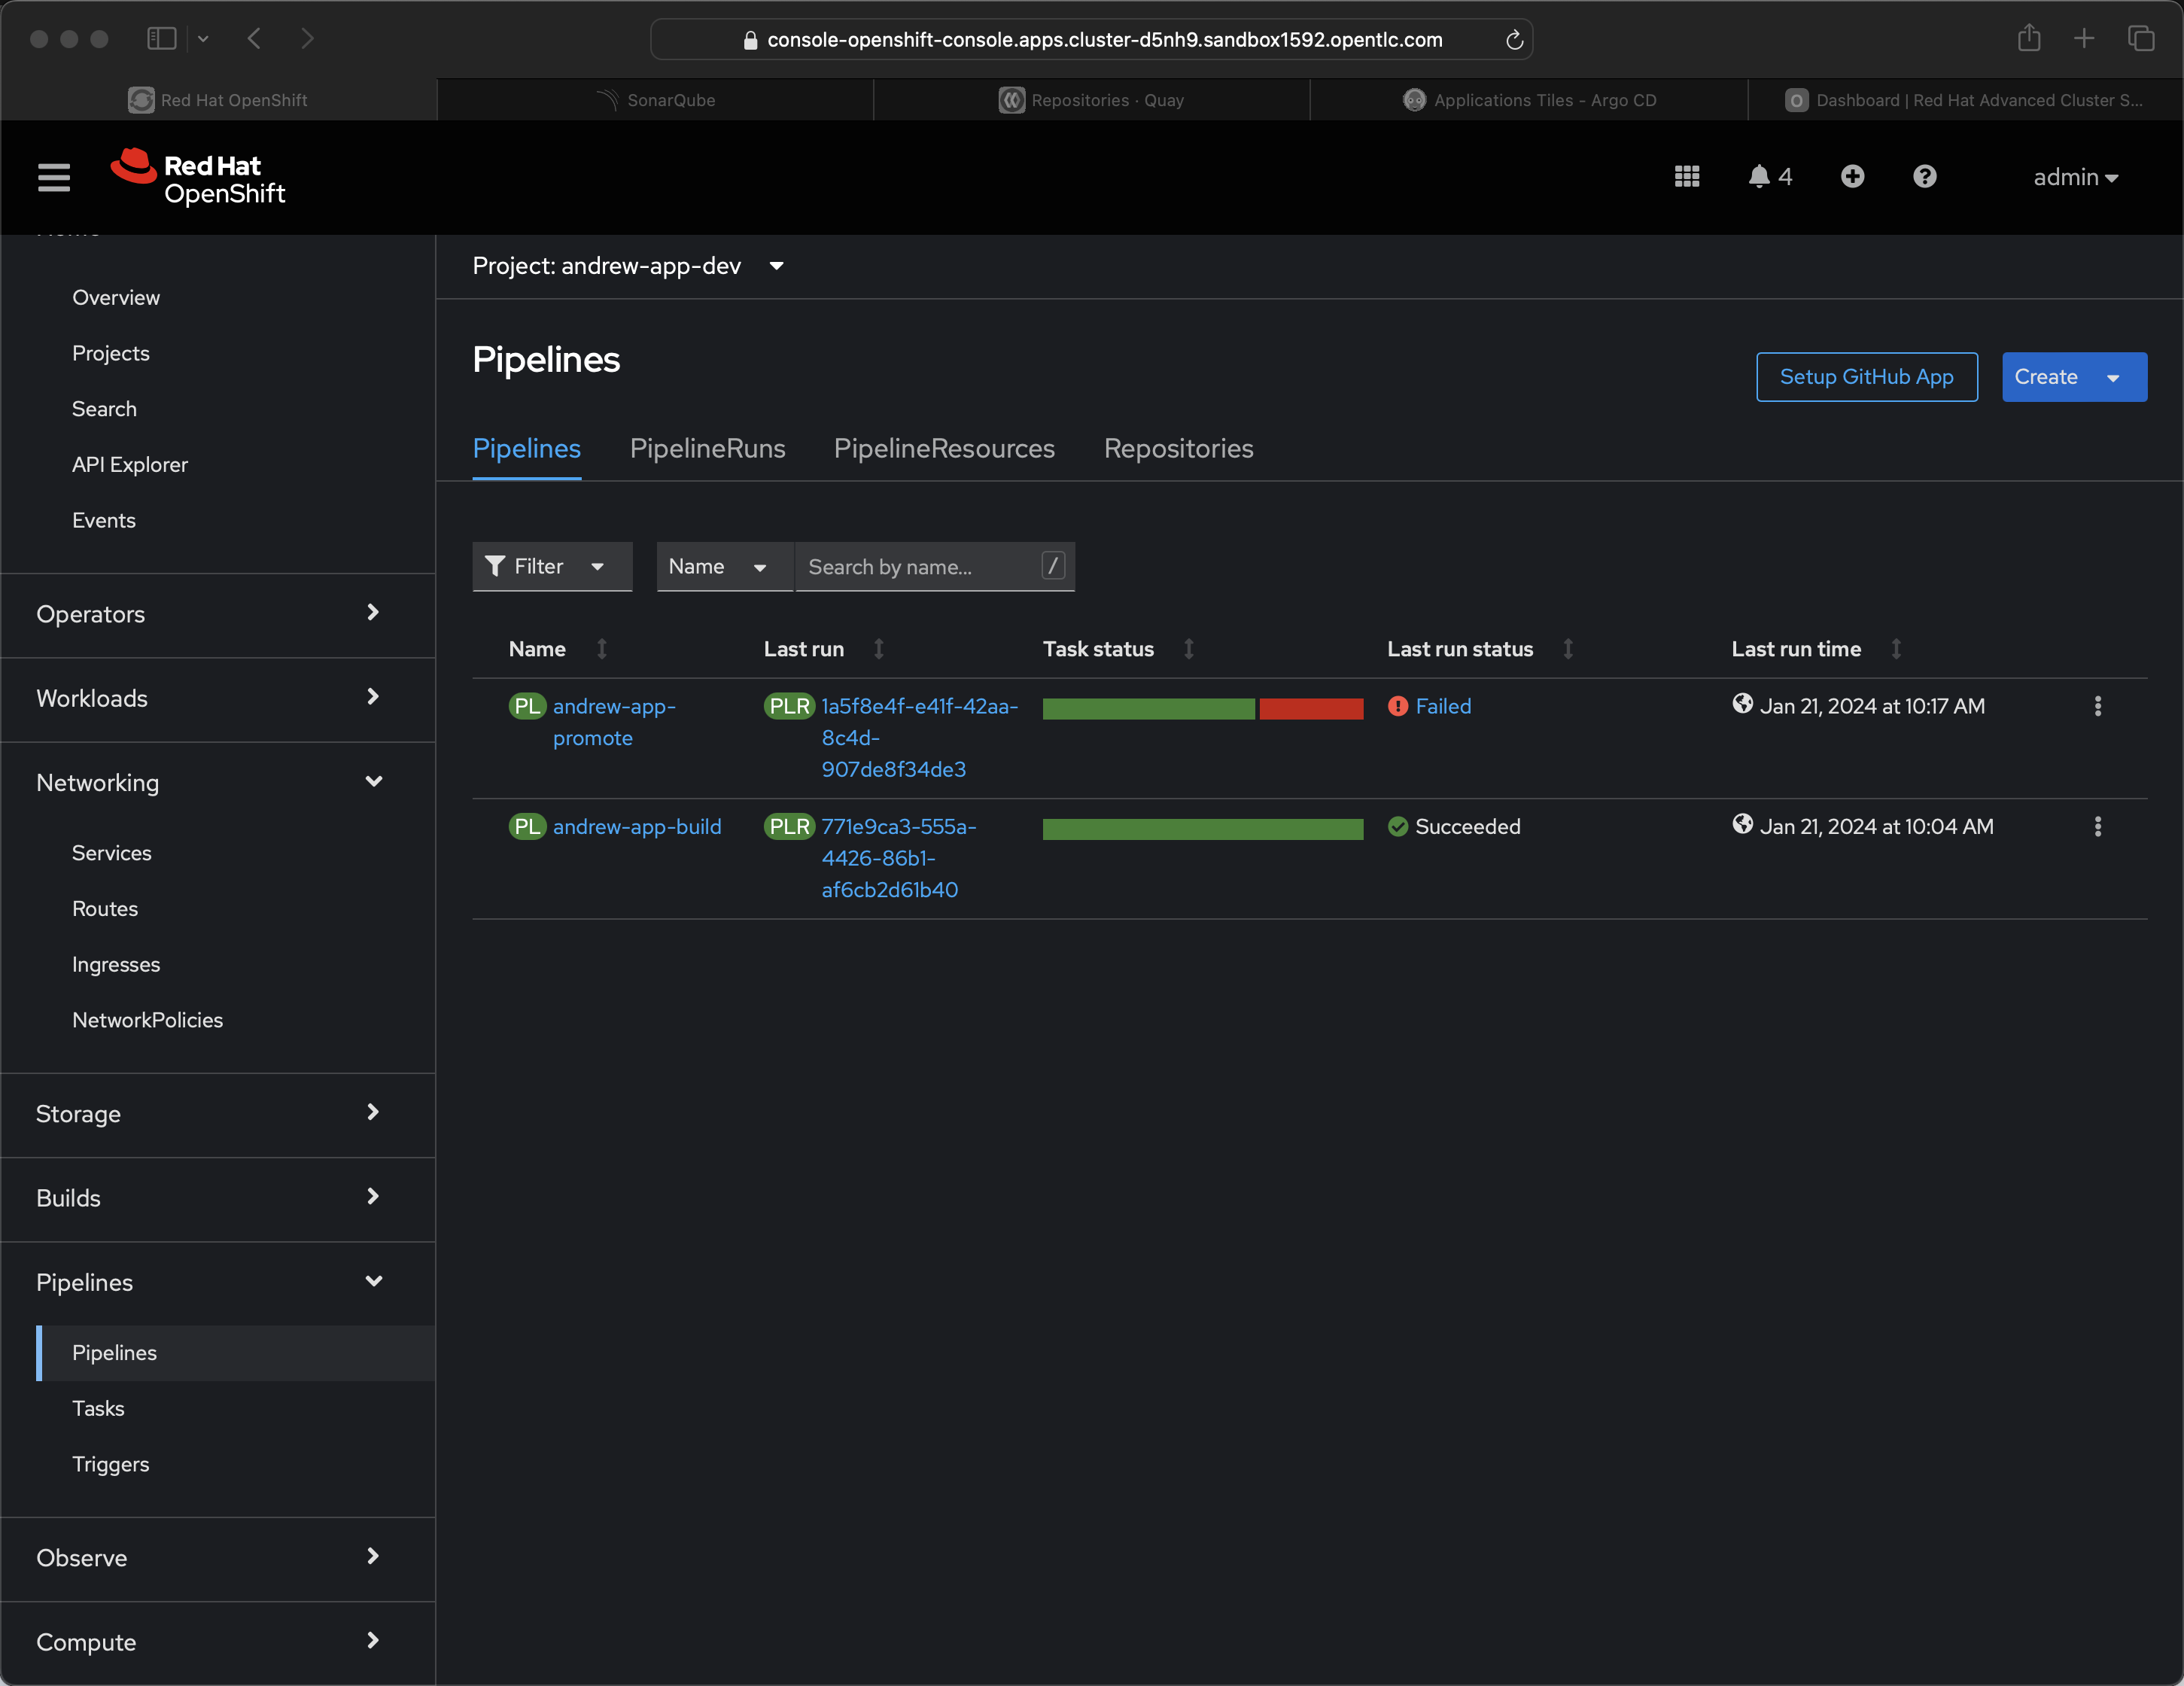Click the Setup GitHub App button
2184x1686 pixels.
(1866, 377)
